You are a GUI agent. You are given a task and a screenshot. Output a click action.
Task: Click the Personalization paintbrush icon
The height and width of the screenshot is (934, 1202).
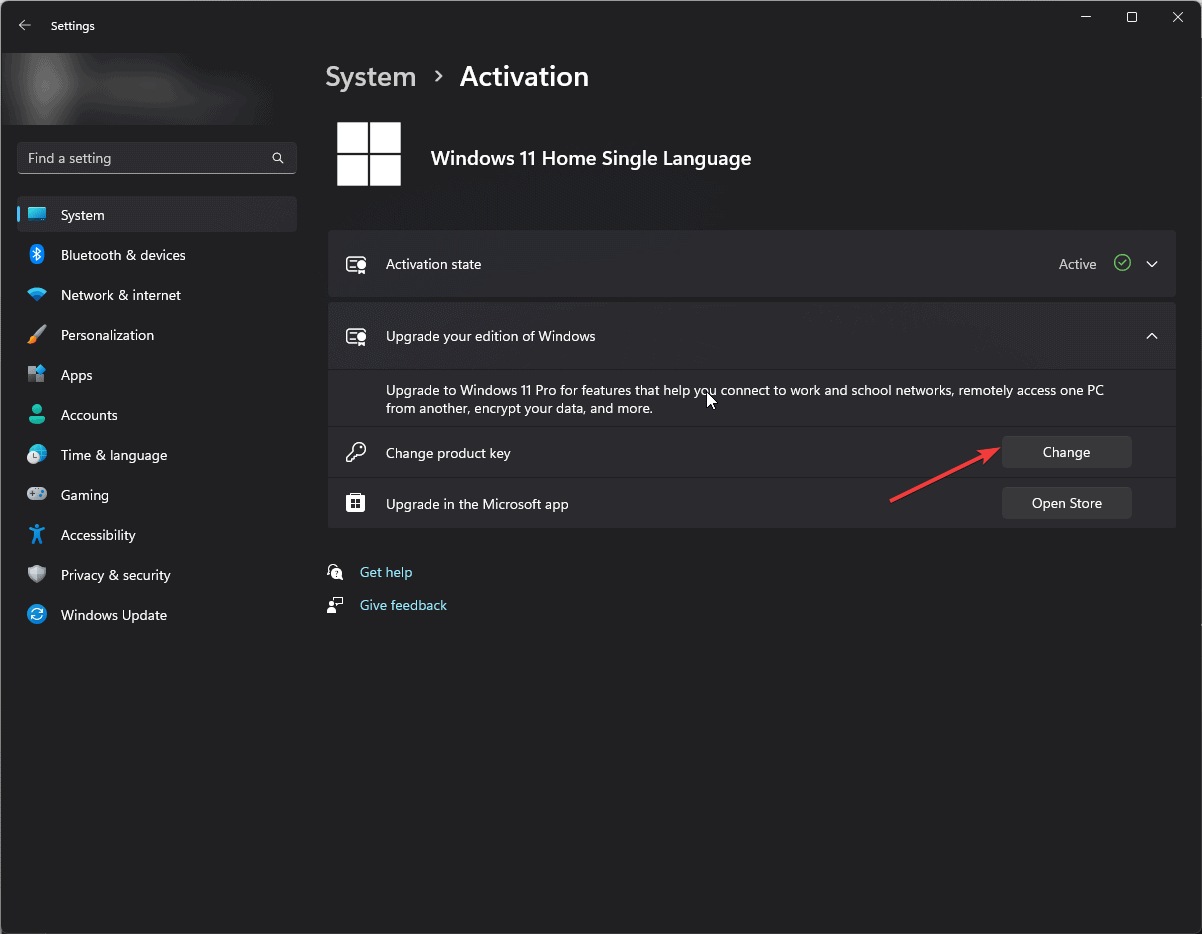pos(37,335)
